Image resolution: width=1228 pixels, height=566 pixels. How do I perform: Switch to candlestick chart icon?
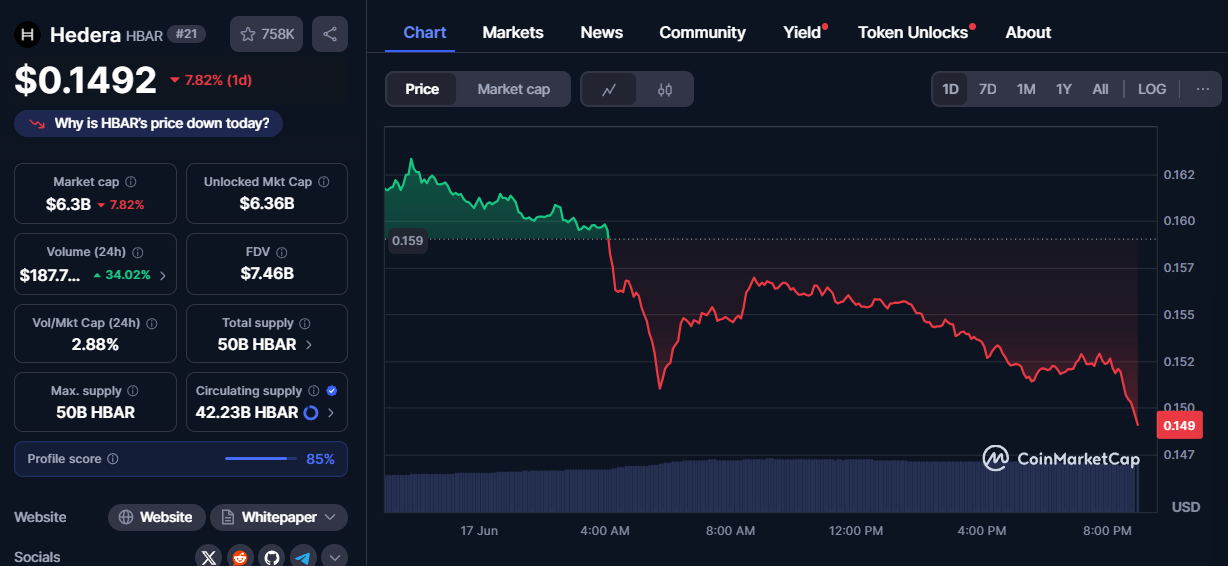click(665, 89)
